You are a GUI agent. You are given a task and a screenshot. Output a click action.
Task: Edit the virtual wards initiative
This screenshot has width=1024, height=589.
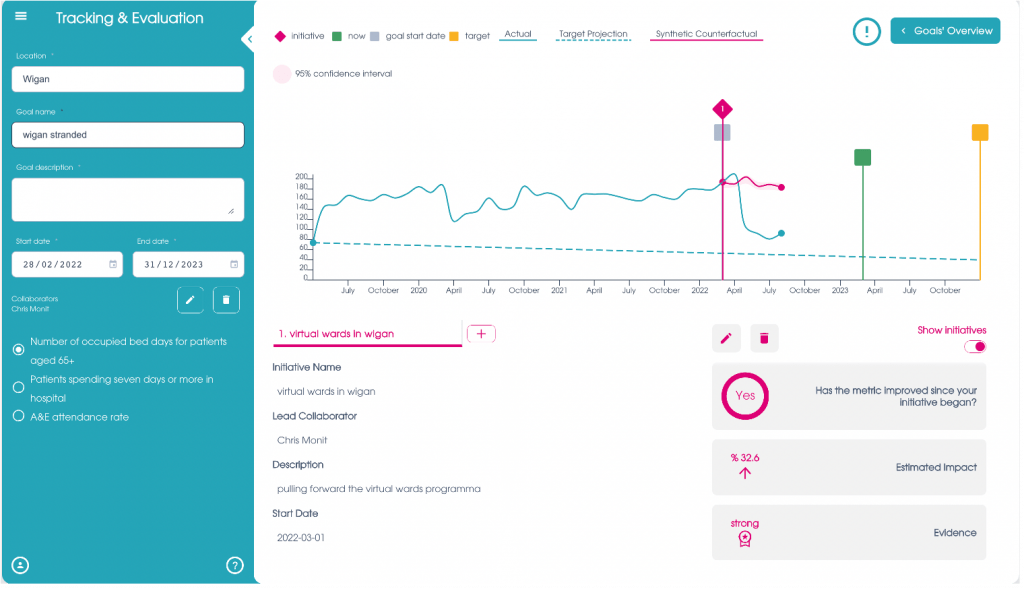[726, 338]
